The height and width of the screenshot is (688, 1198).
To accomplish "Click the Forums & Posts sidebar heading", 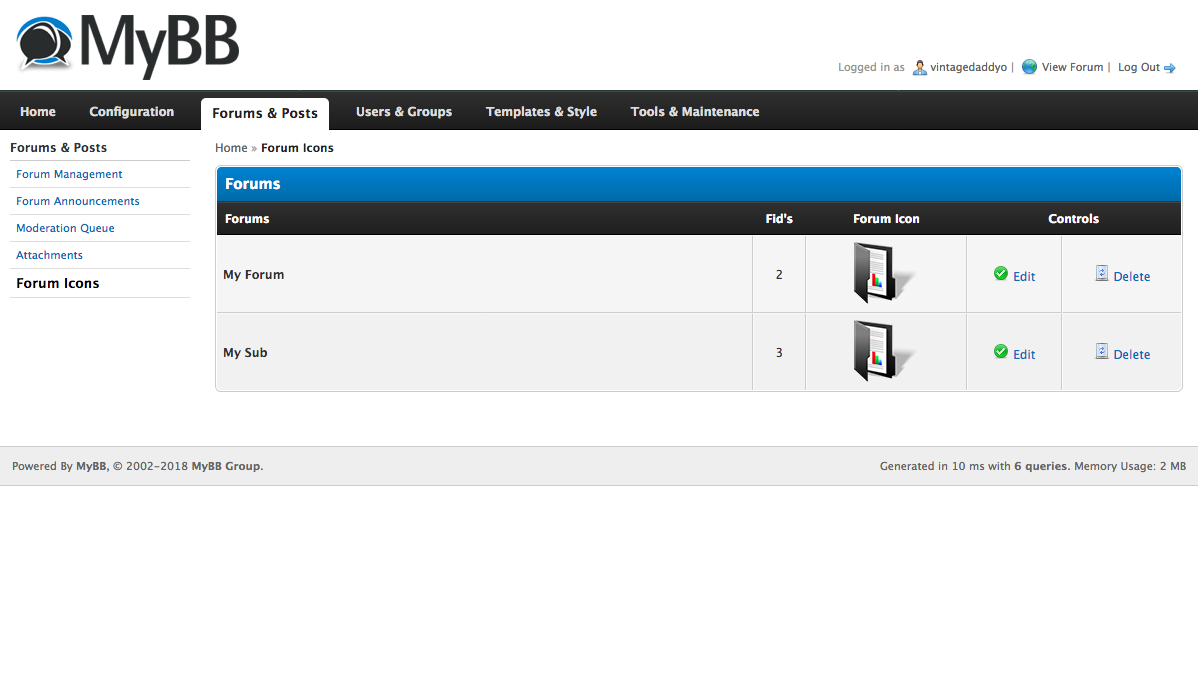I will 58,148.
